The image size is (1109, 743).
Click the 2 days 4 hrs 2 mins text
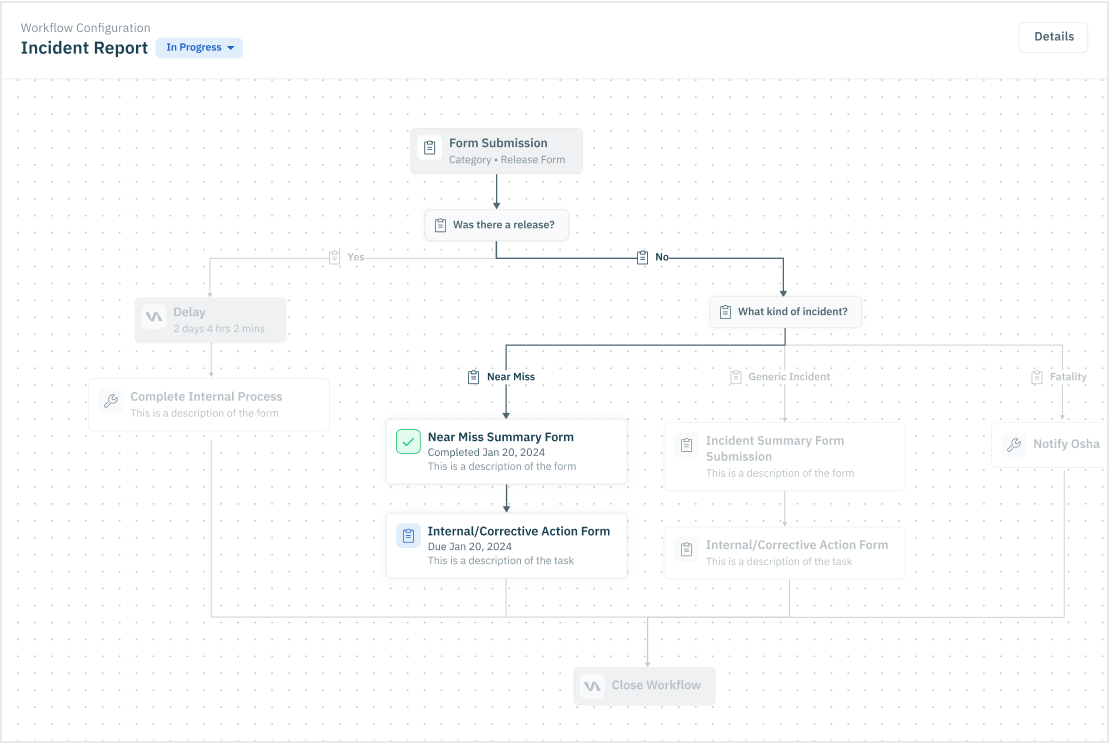(219, 329)
